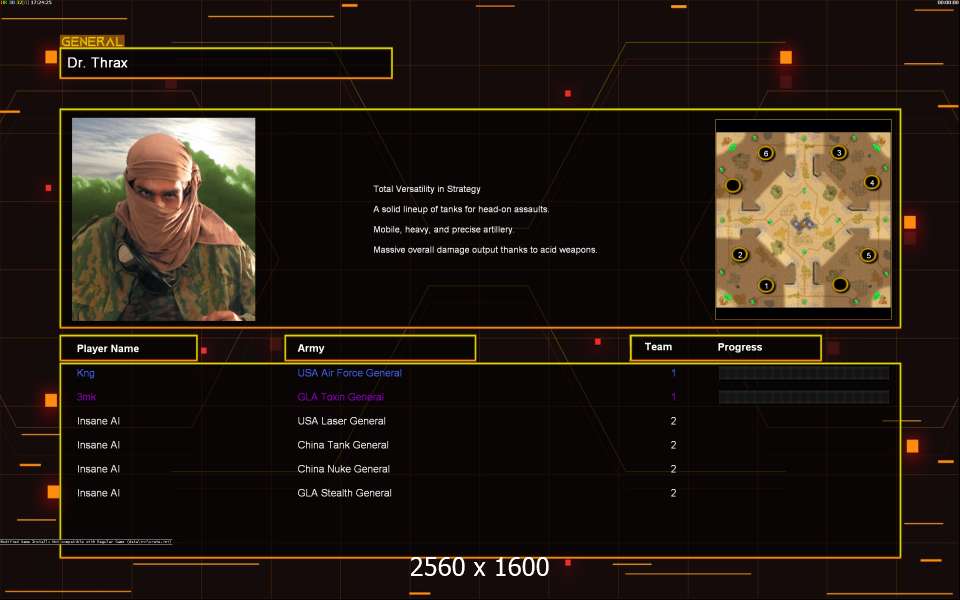Click the Dr. Thrax general portrait
This screenshot has width=960, height=600.
click(163, 219)
